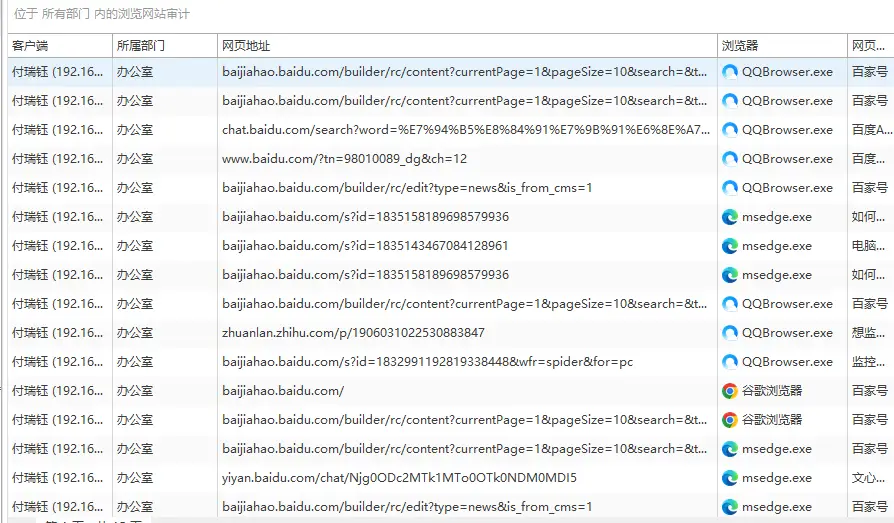
Task: Click QQBrowser.exe text in www.baidu.com row
Action: pos(787,159)
